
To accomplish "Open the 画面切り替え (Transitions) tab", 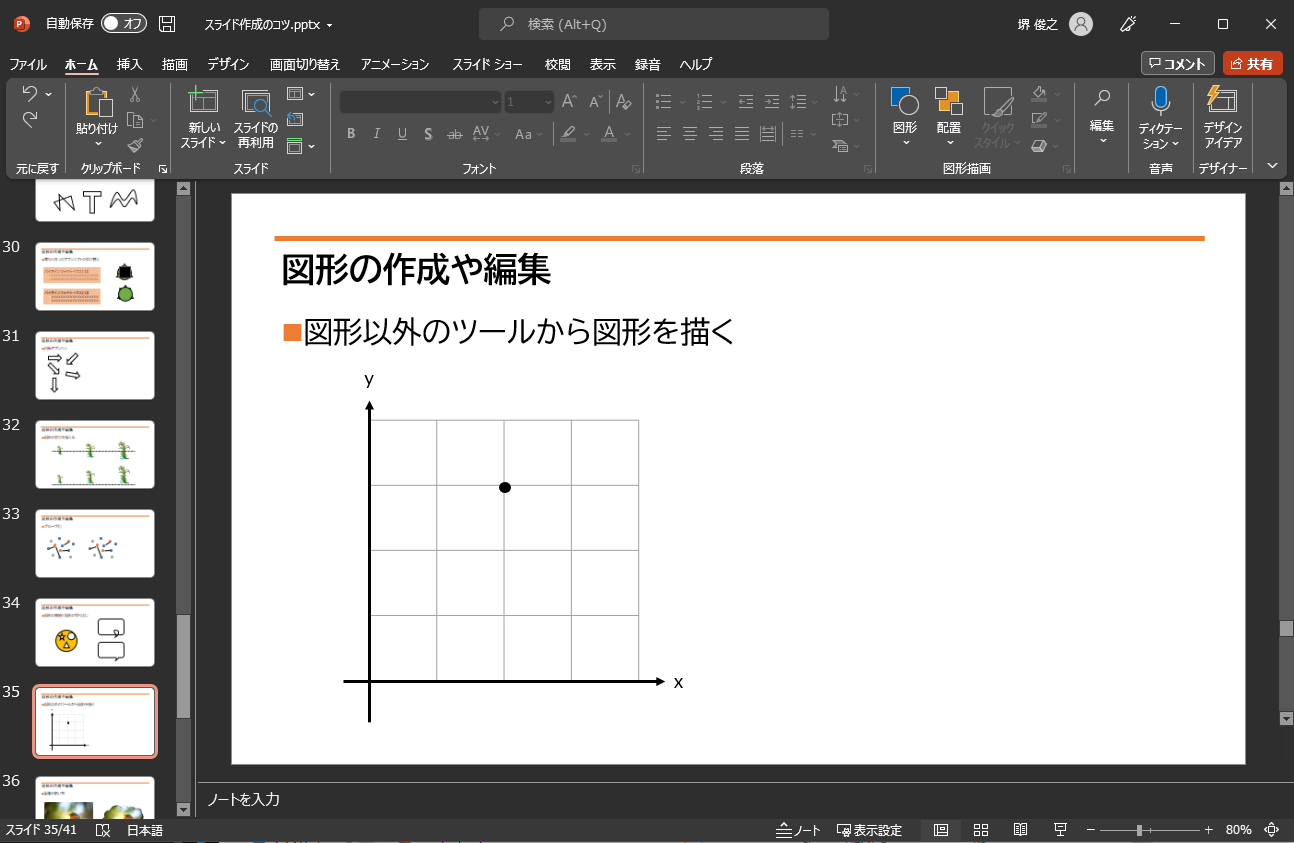I will pos(305,64).
